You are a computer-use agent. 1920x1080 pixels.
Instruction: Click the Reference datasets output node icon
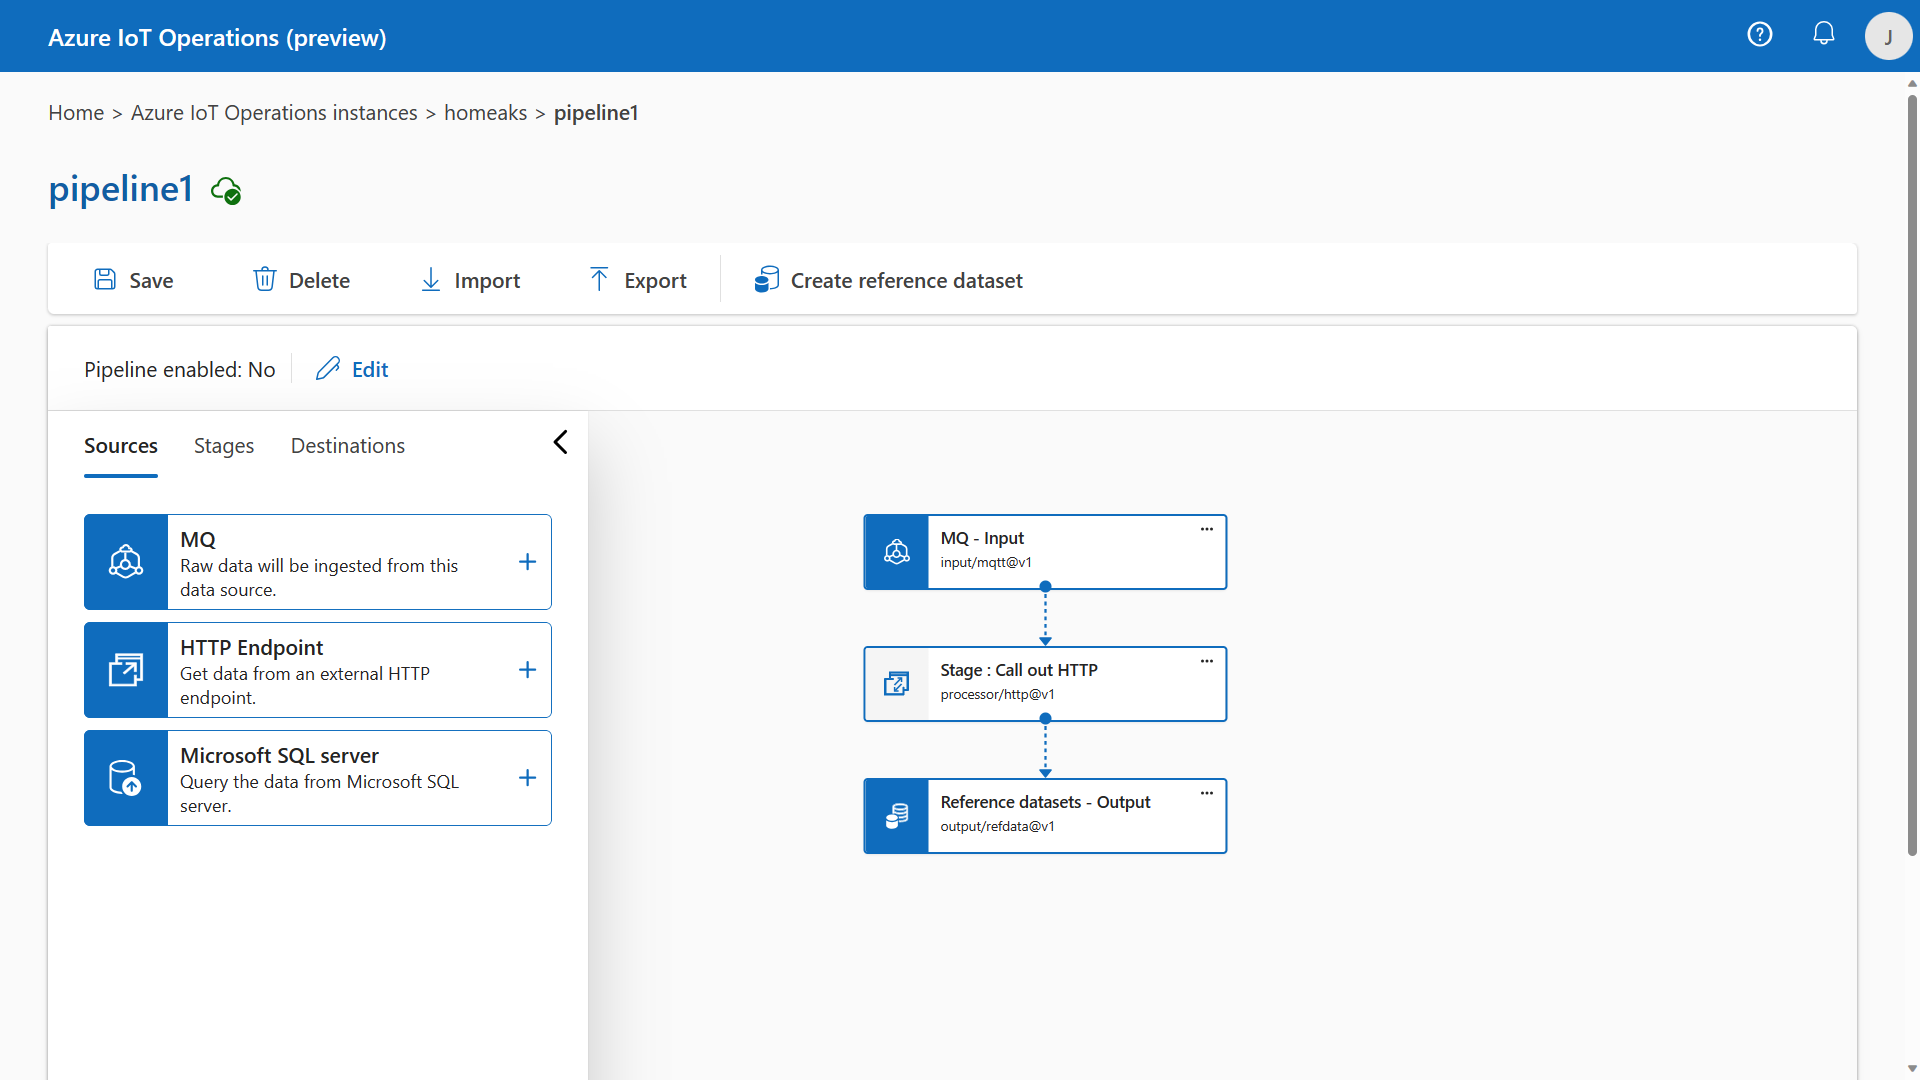[x=897, y=816]
